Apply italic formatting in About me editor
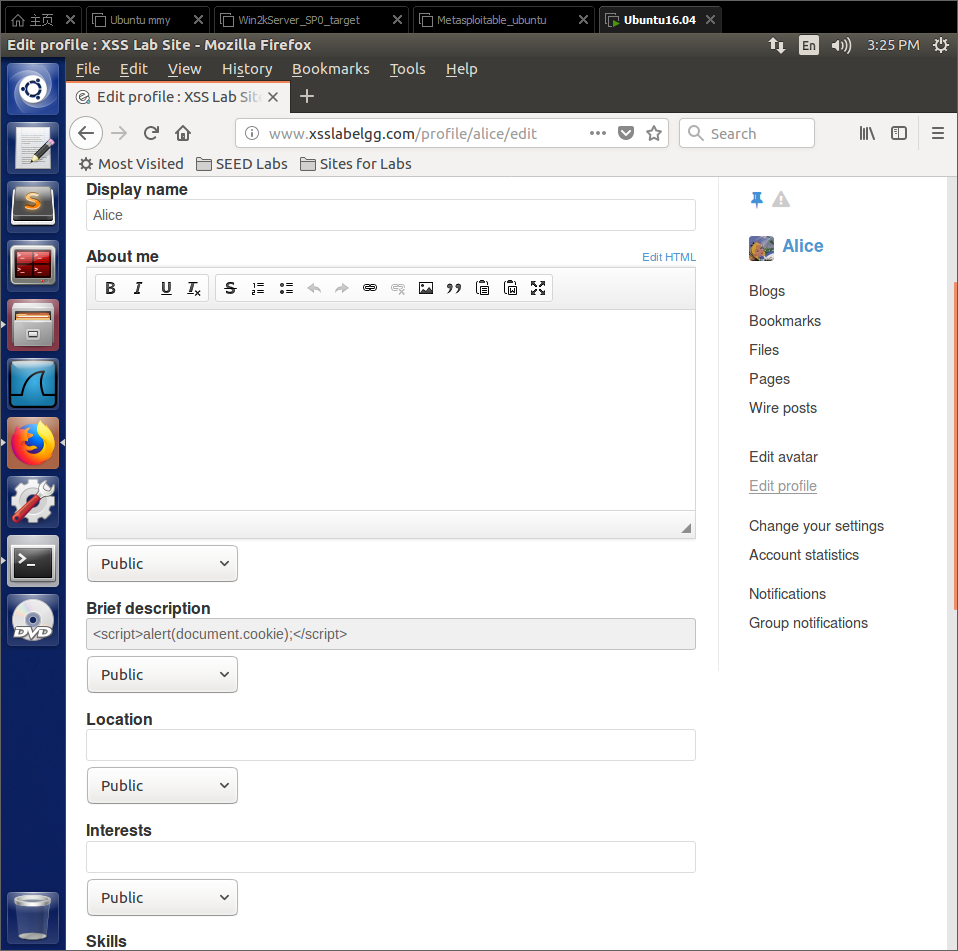This screenshot has height=951, width=958. coord(138,288)
